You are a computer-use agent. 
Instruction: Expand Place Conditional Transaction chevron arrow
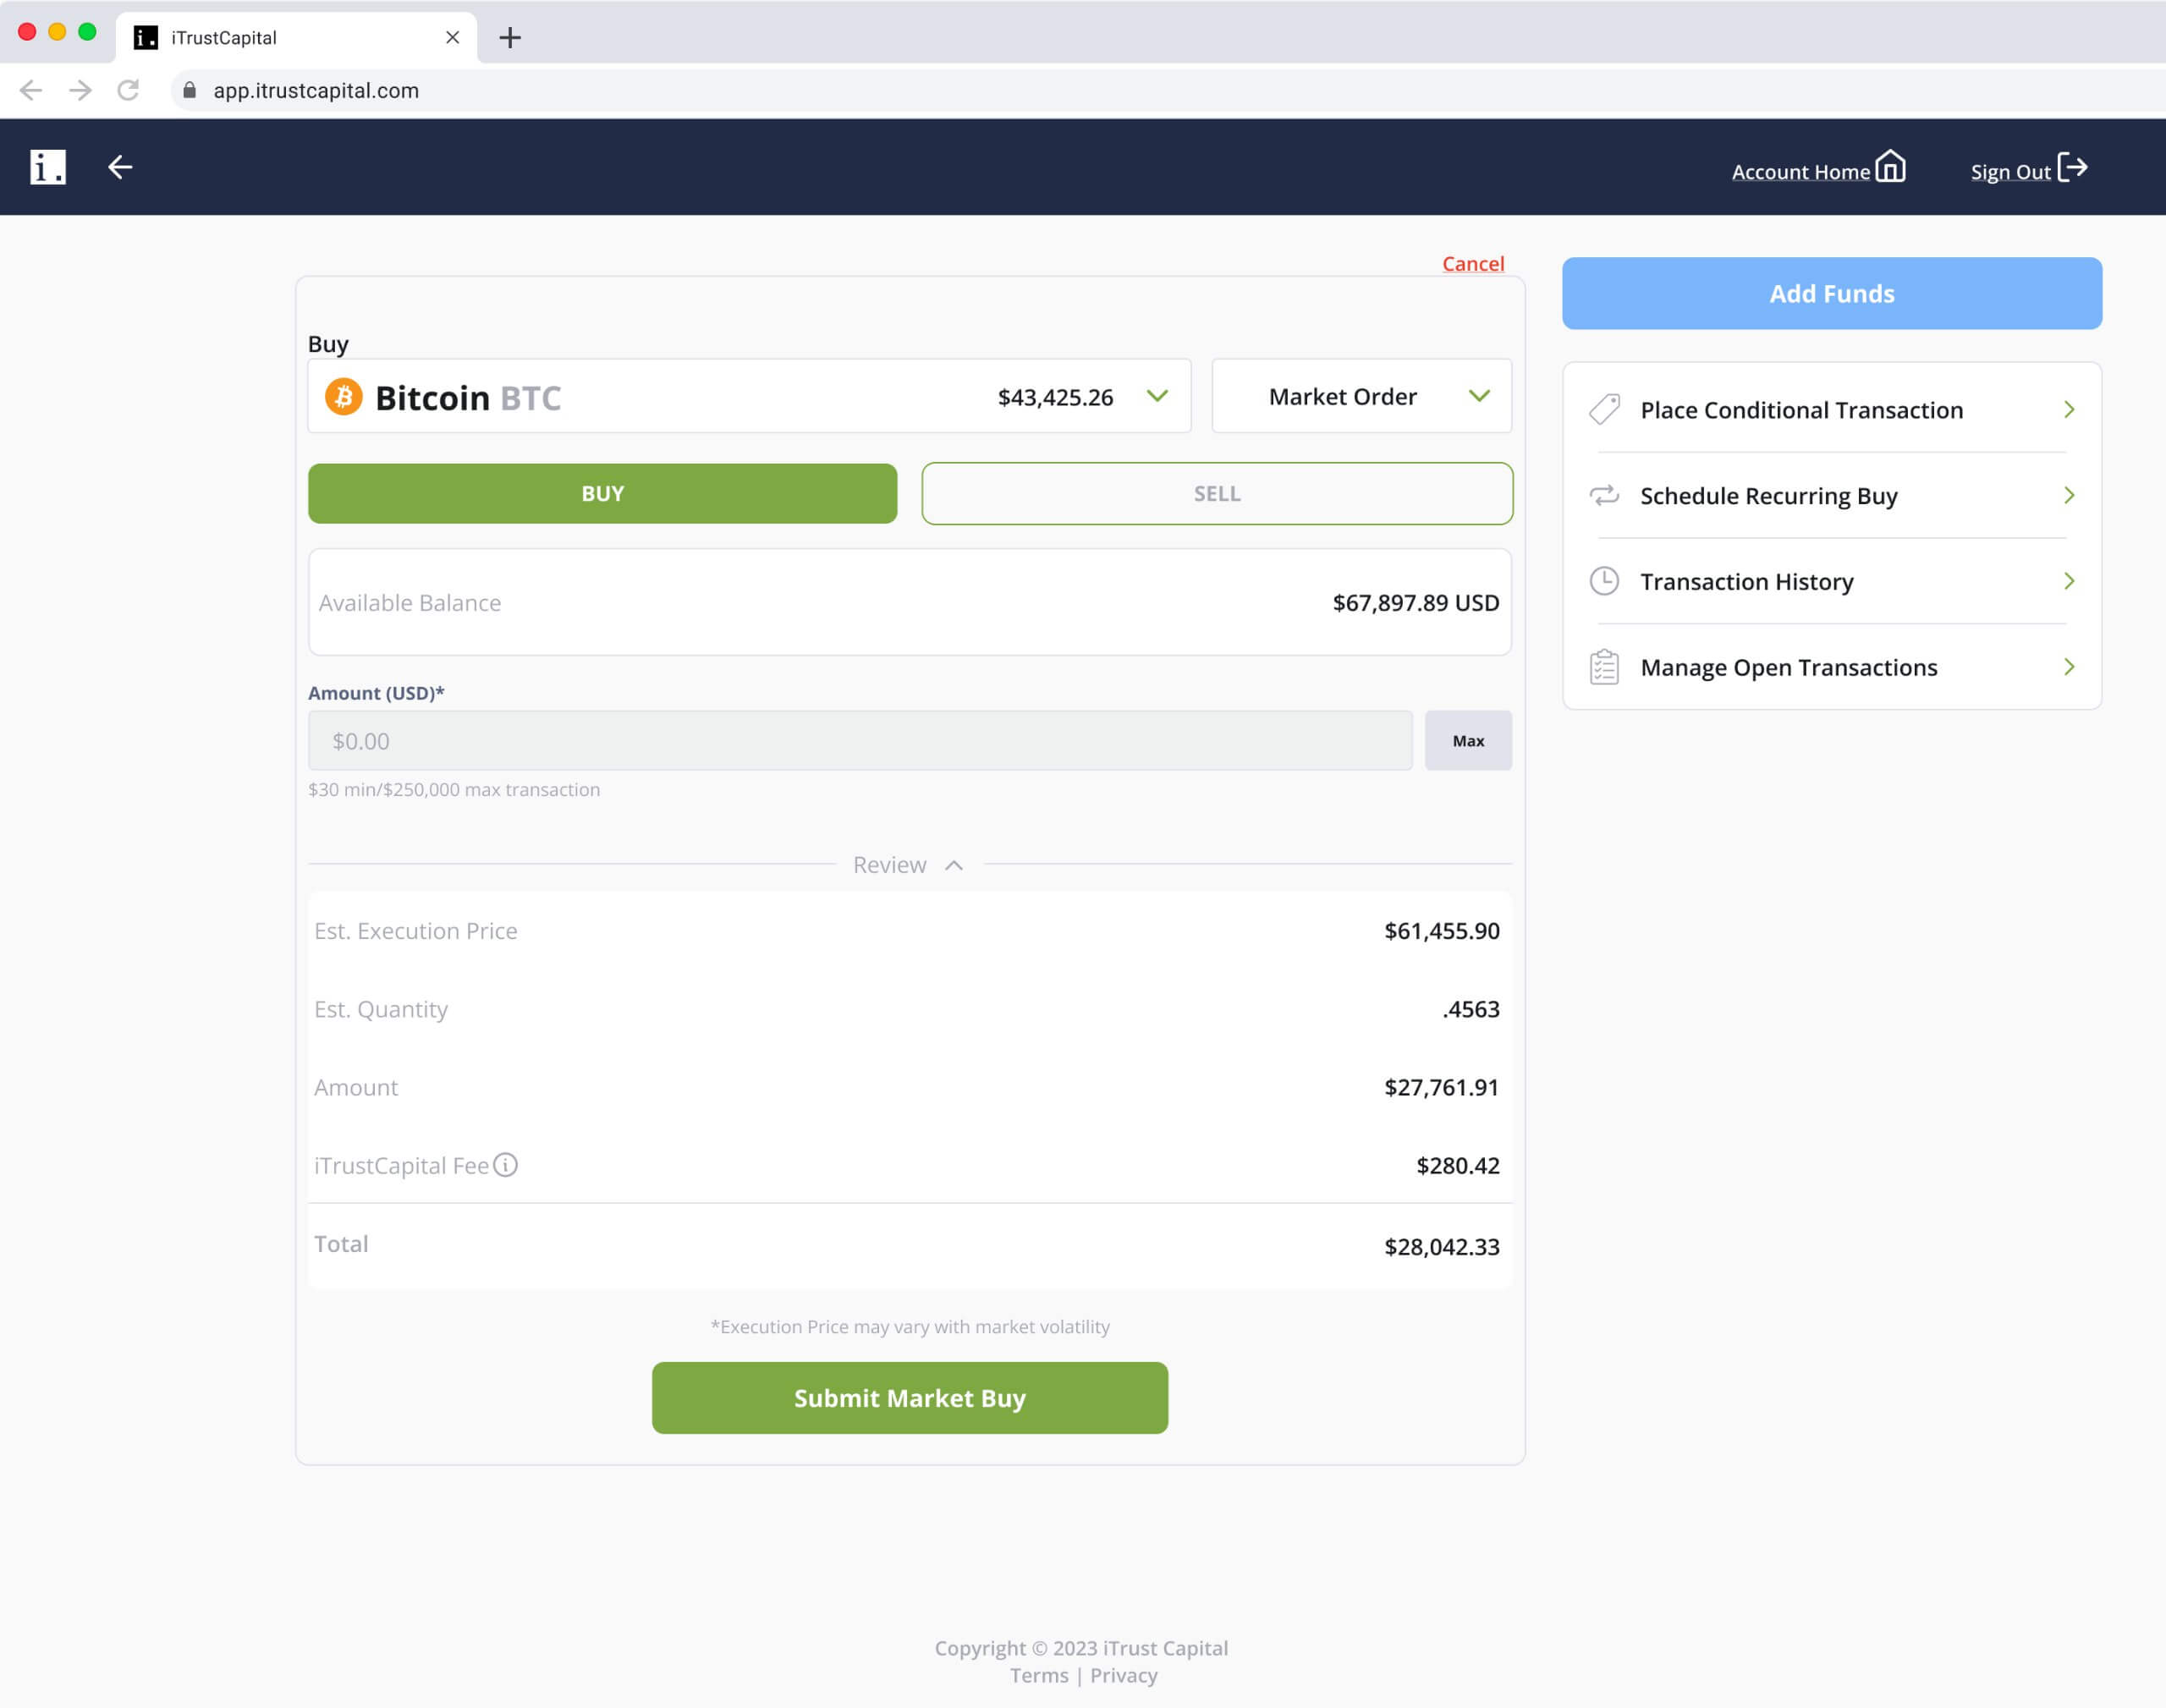coord(2069,410)
